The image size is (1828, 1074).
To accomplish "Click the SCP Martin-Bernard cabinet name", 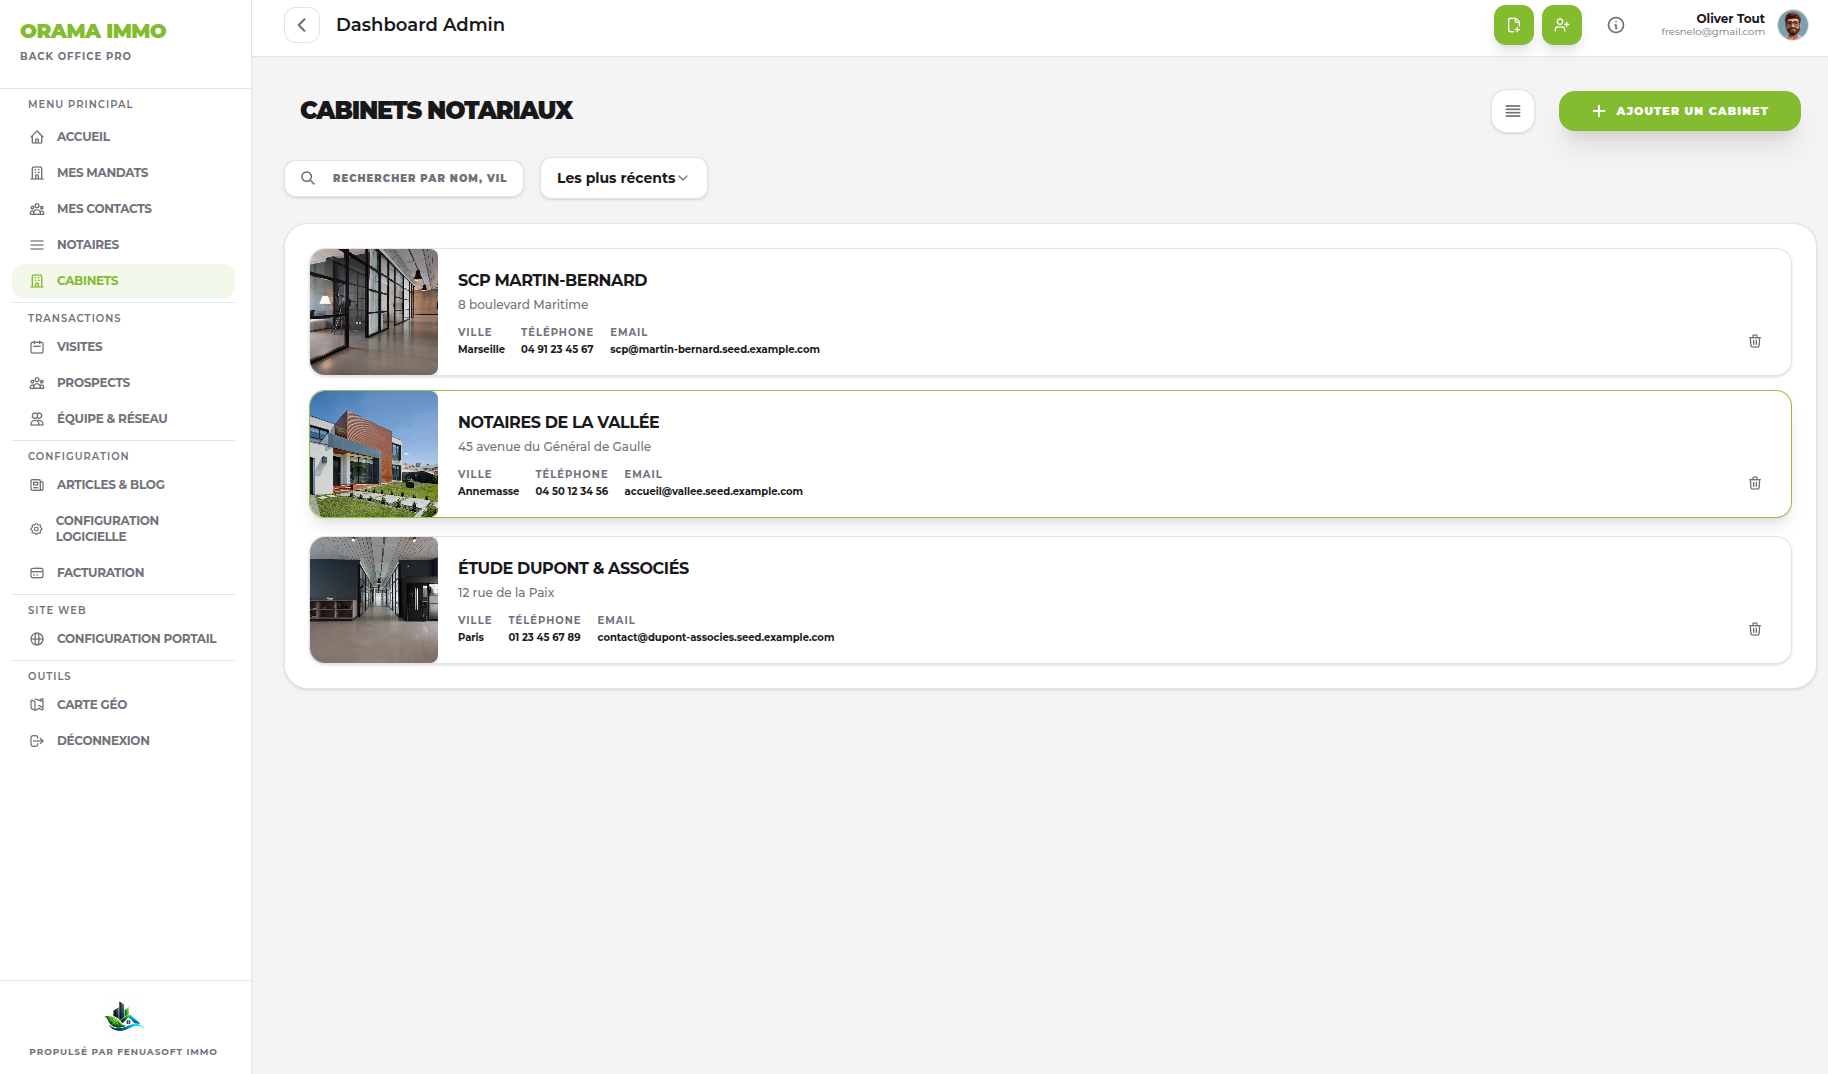I will point(552,280).
